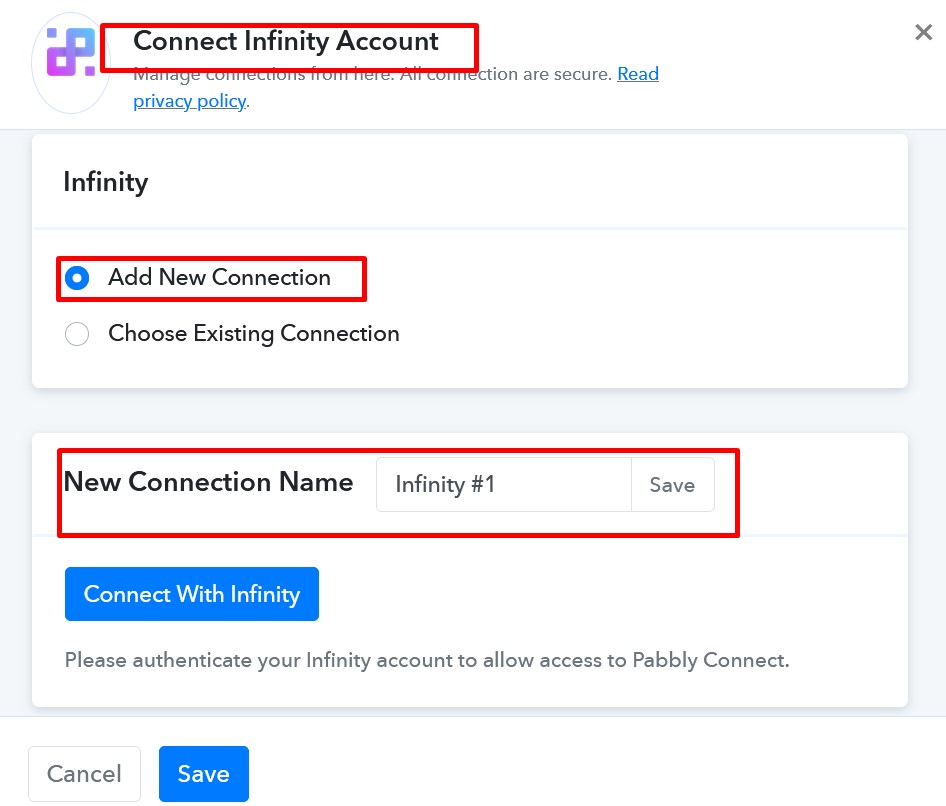Click the connection name field showing Infinity #1

504,484
